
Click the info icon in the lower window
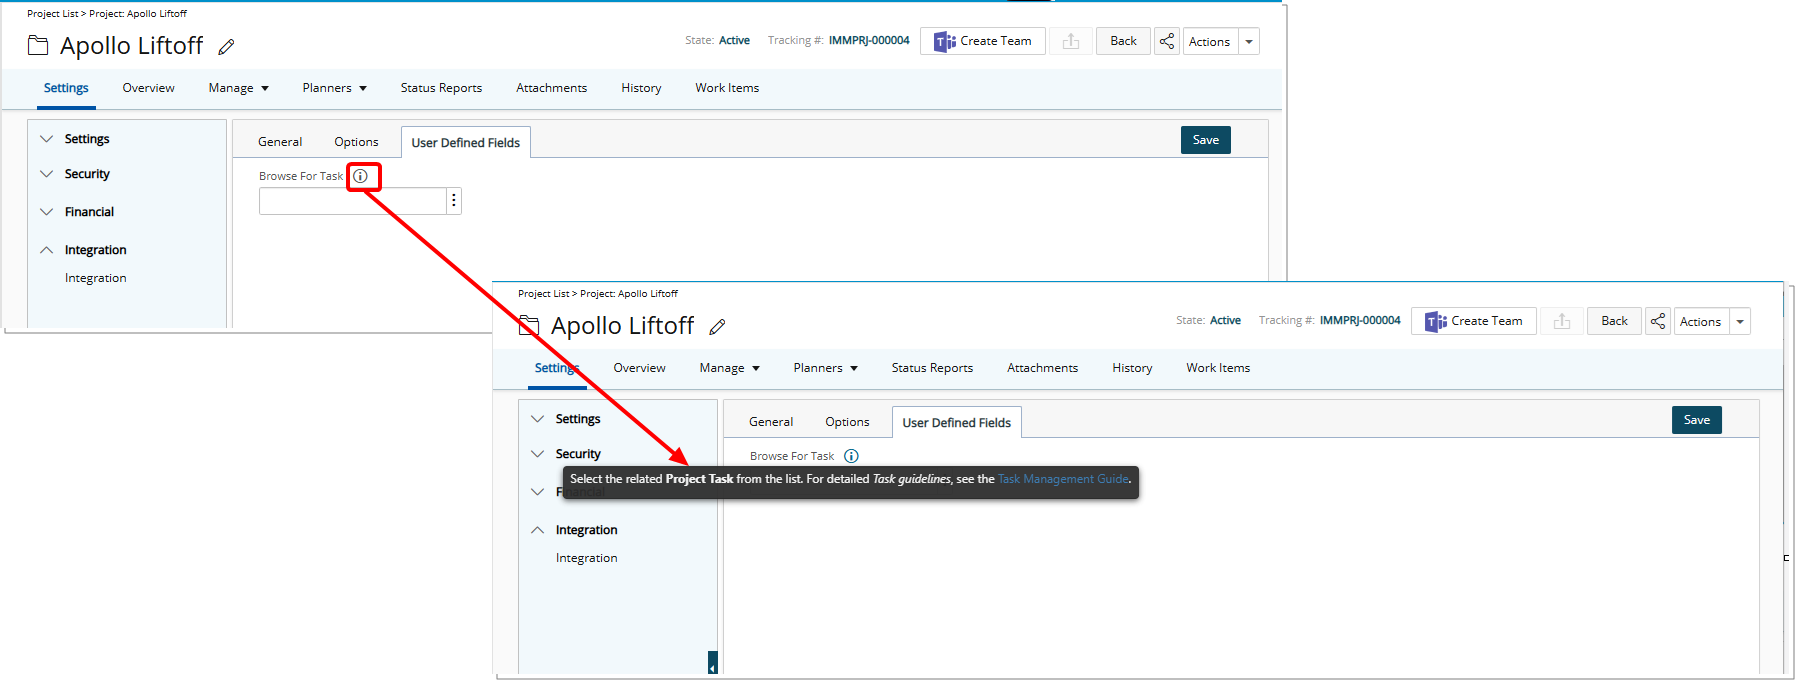[x=851, y=456]
